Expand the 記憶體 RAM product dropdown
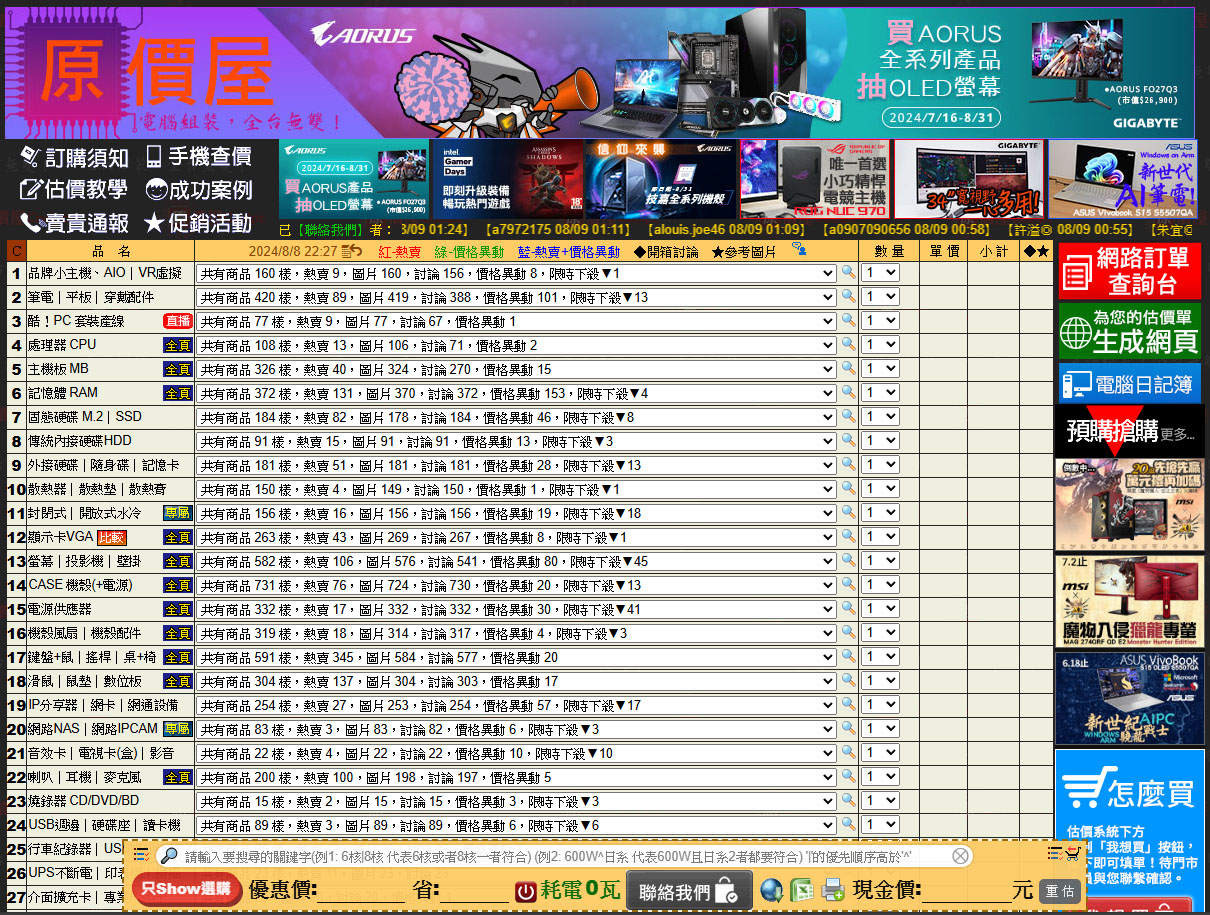This screenshot has height=915, width=1210. point(516,394)
